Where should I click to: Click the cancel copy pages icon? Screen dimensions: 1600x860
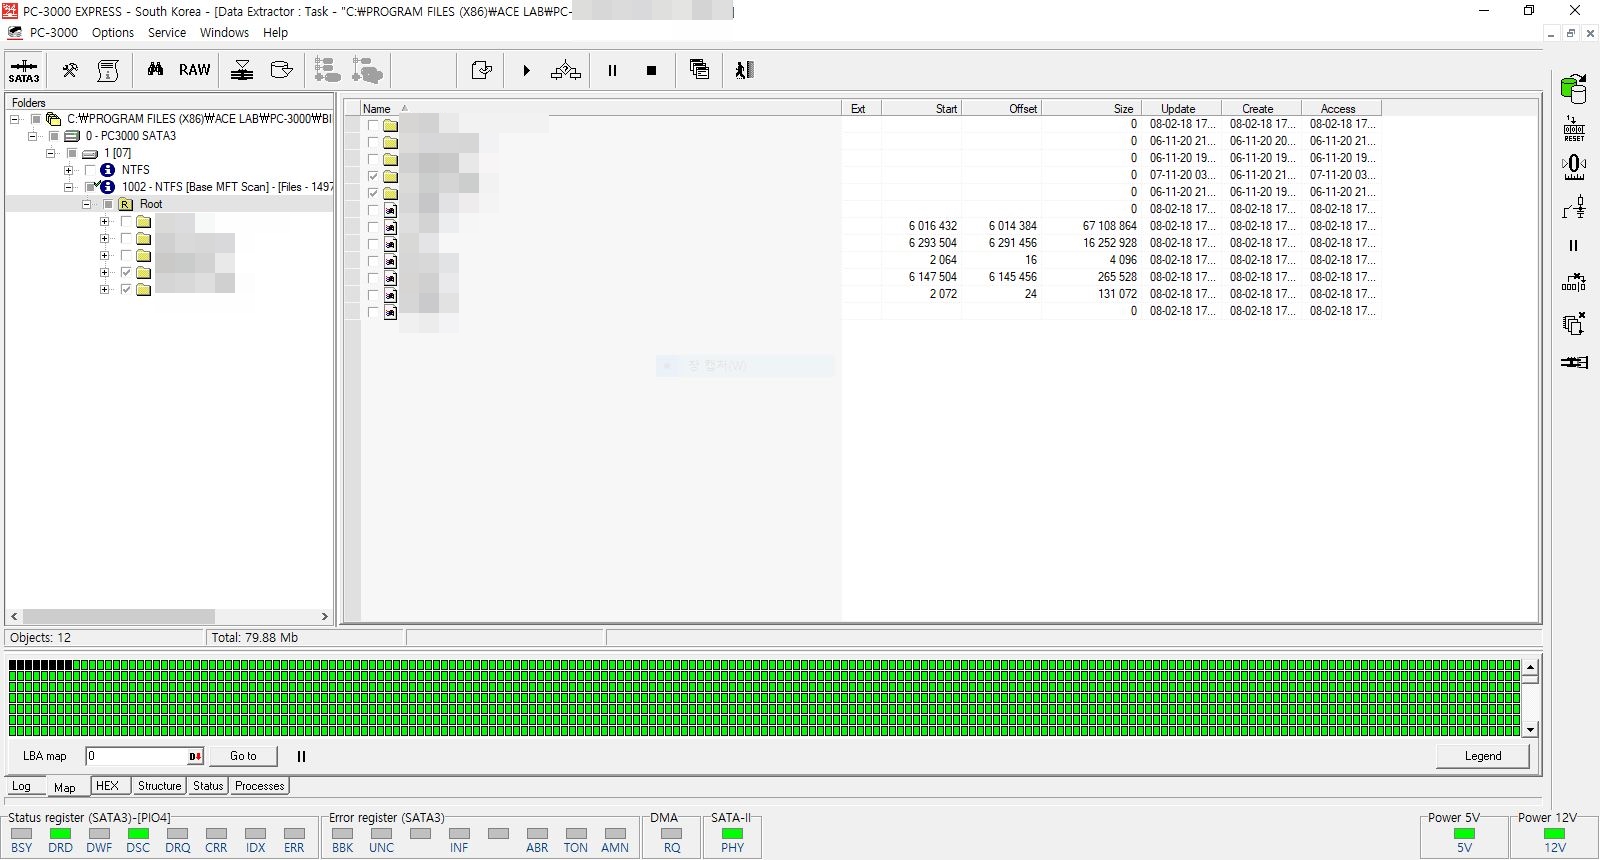pyautogui.click(x=1574, y=323)
